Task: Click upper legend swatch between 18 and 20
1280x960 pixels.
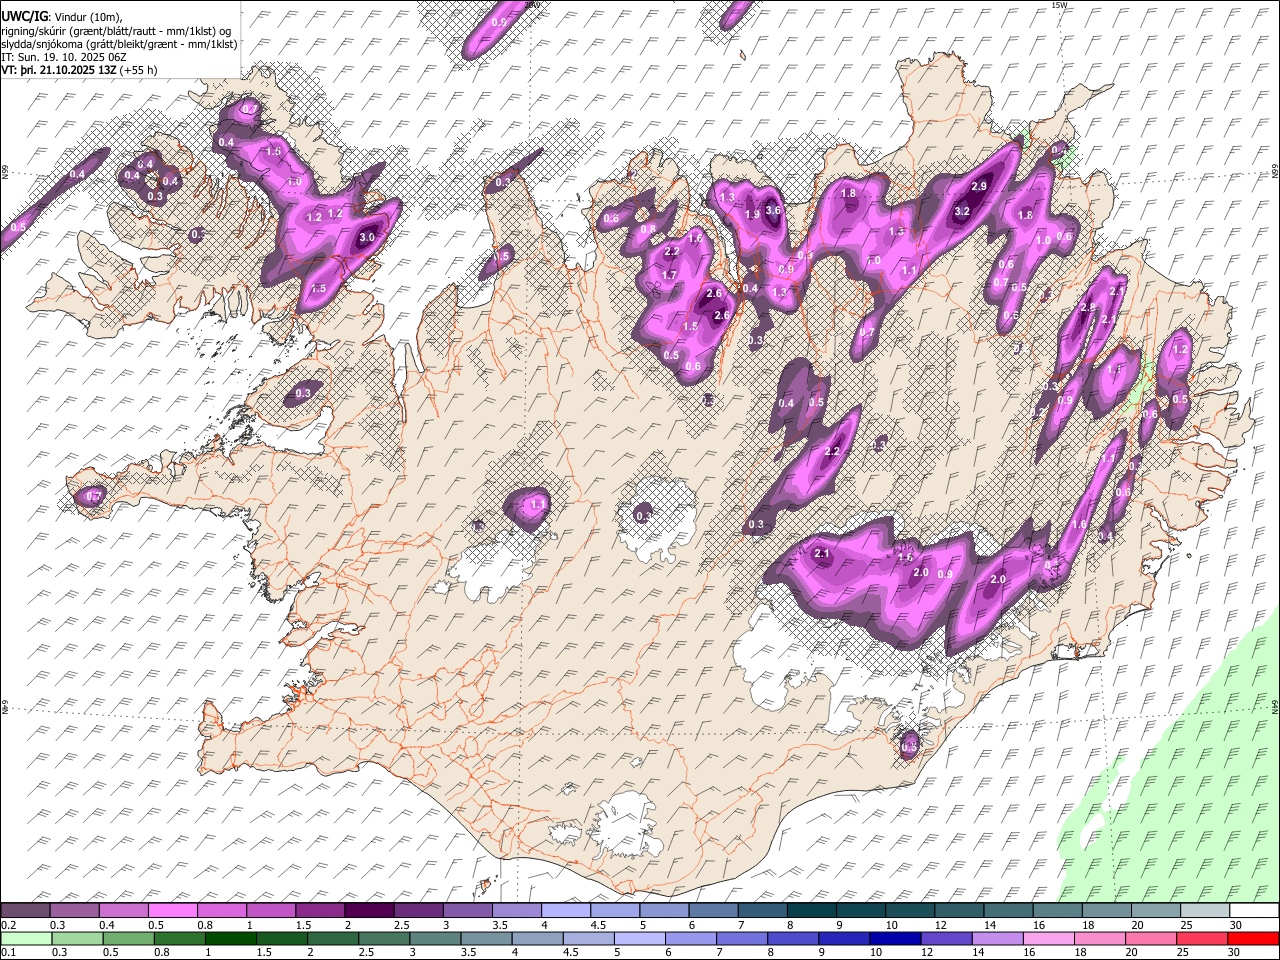Action: [1105, 911]
